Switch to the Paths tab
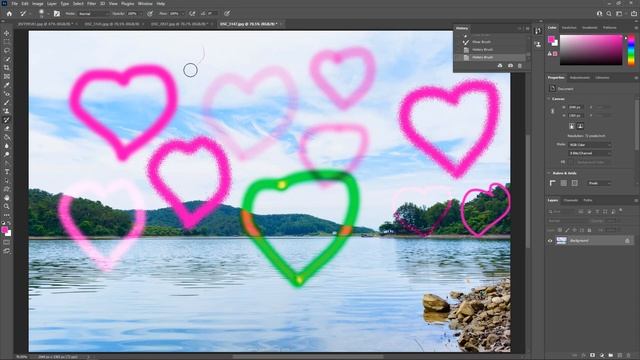640x360 pixels. pyautogui.click(x=588, y=200)
